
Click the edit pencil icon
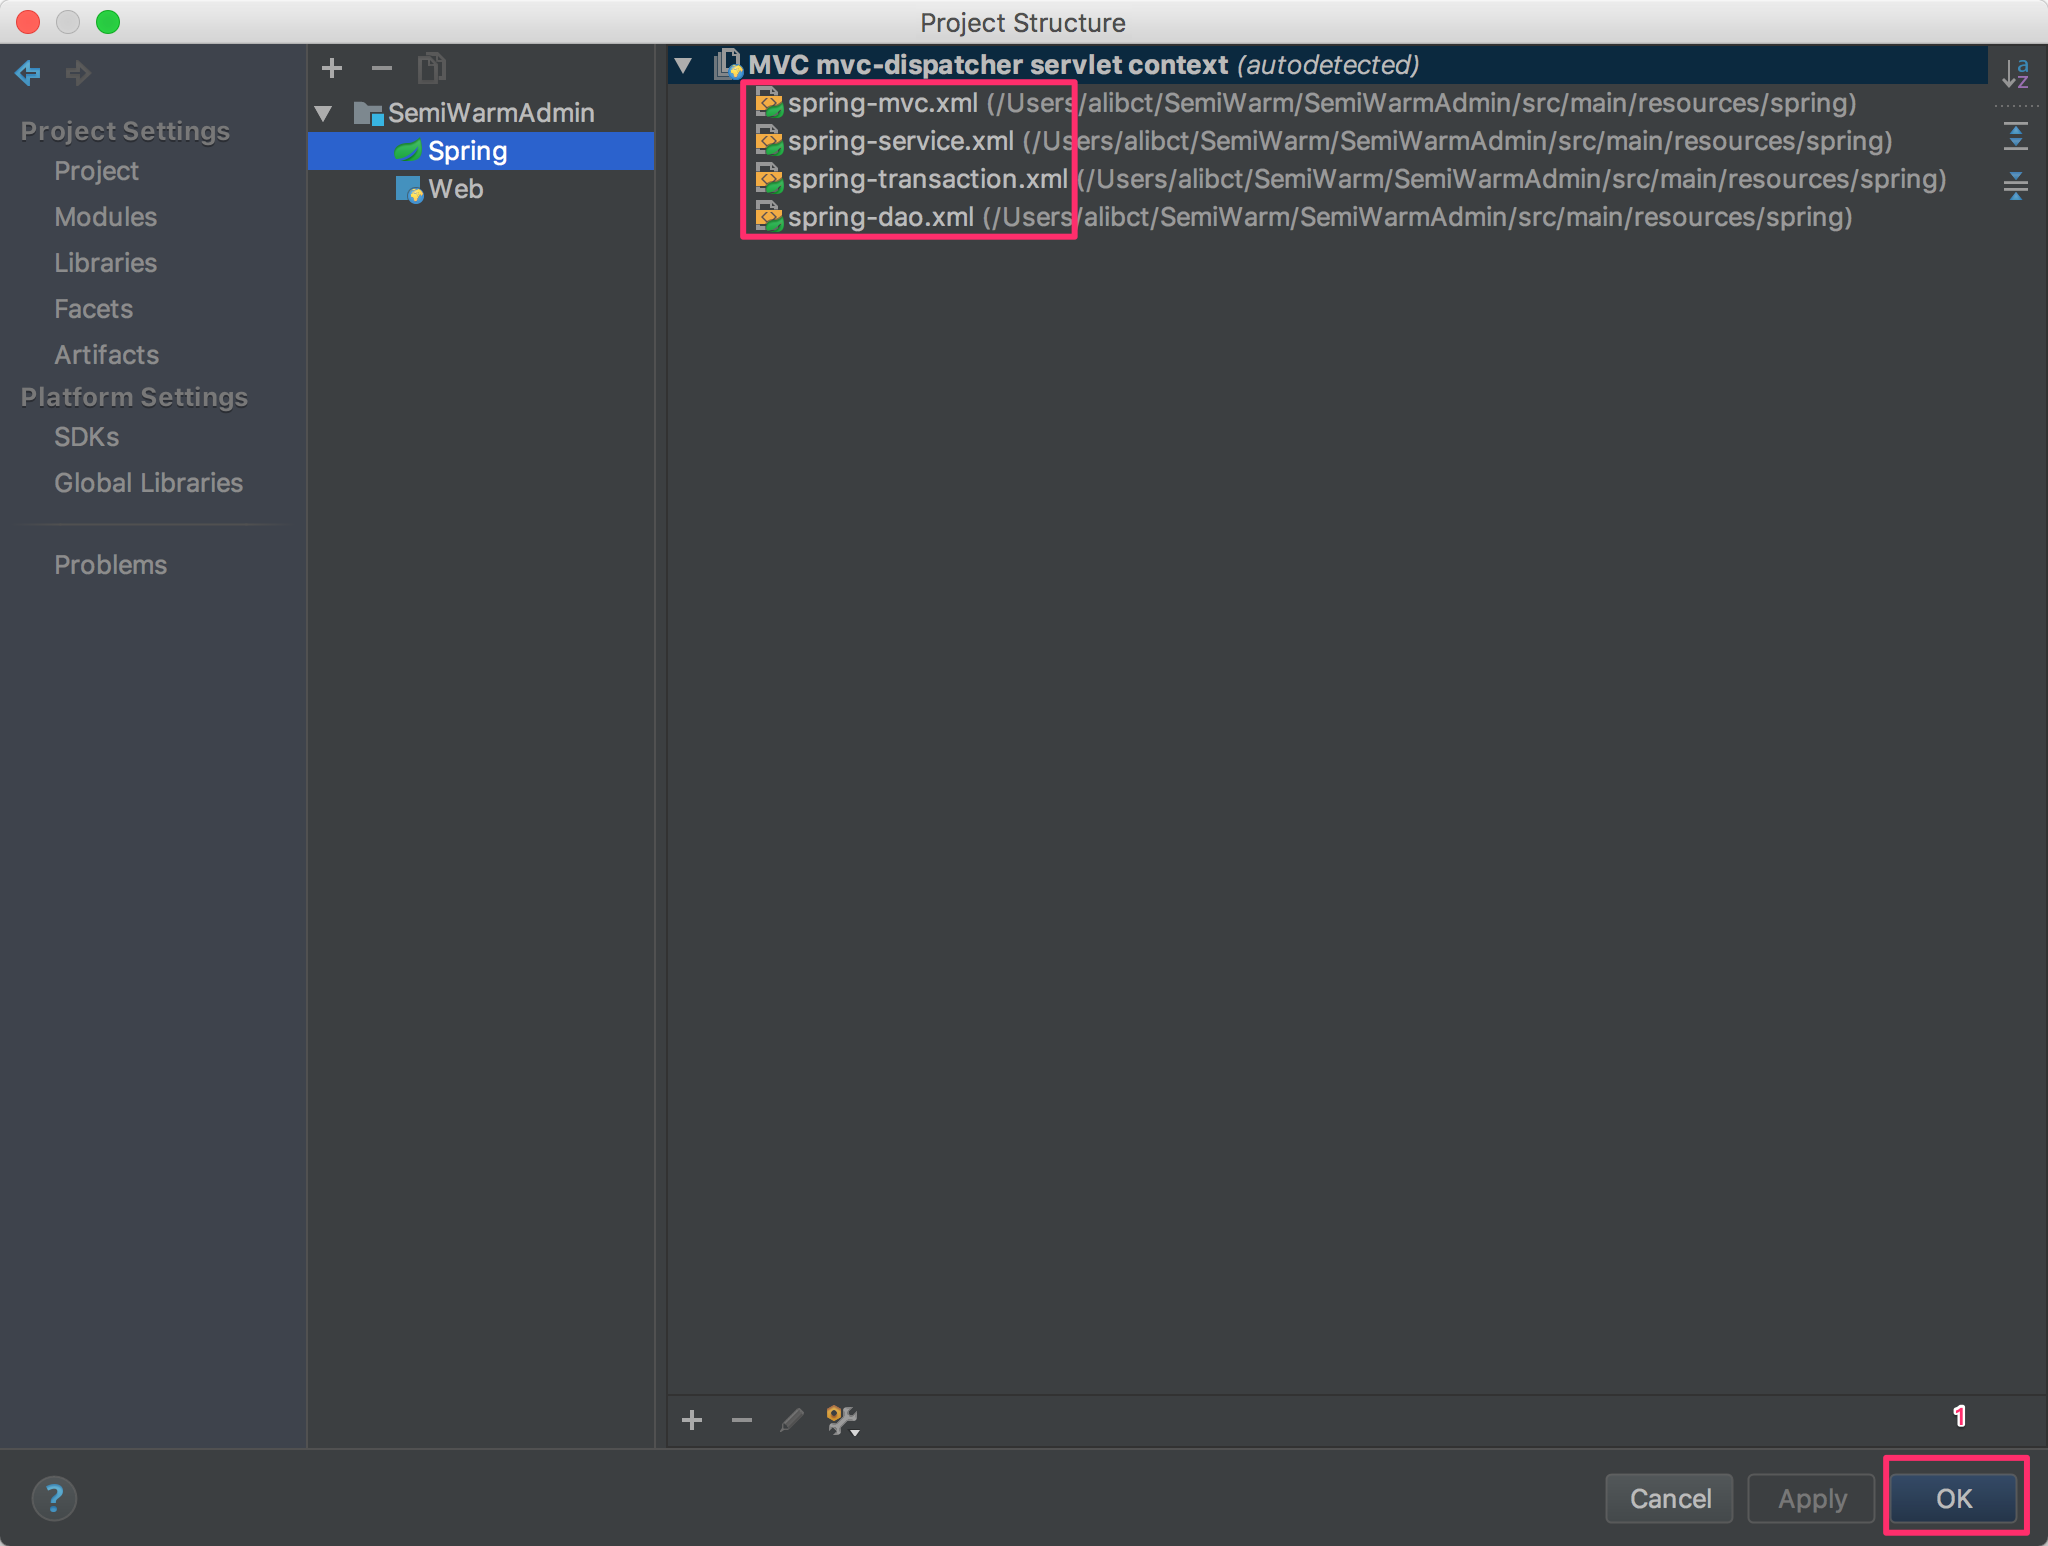coord(792,1420)
